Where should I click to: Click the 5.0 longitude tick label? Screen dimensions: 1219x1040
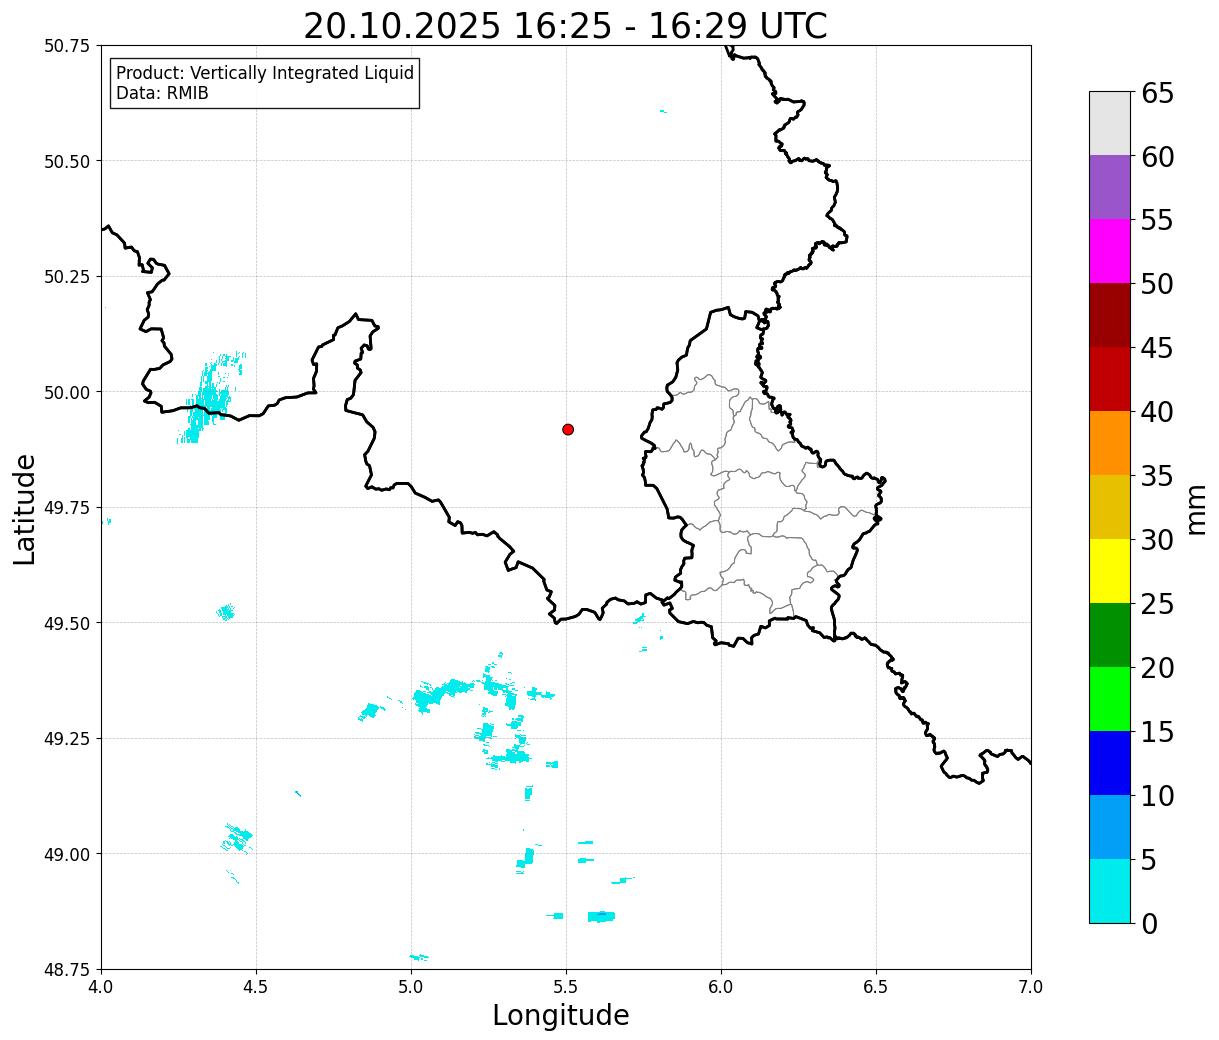point(411,987)
